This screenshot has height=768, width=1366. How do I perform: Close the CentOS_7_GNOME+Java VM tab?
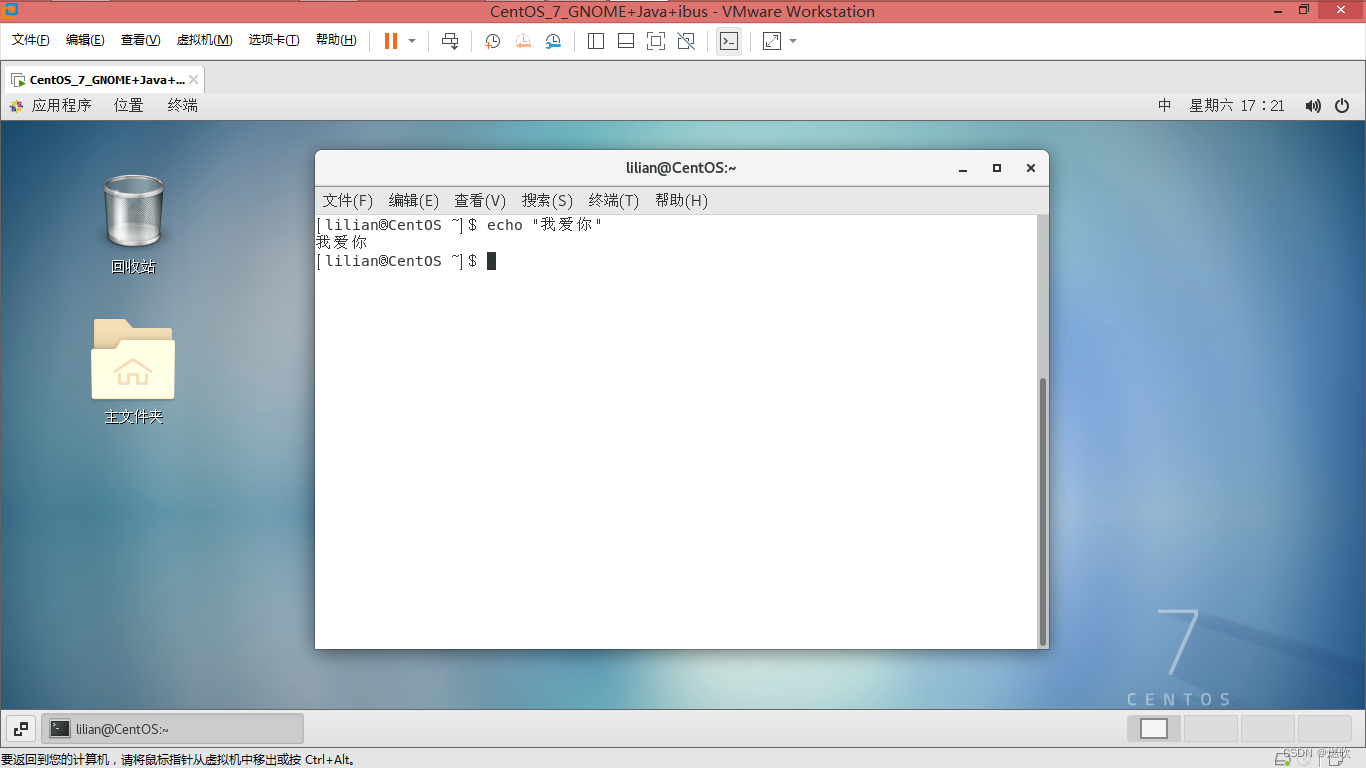[x=194, y=80]
